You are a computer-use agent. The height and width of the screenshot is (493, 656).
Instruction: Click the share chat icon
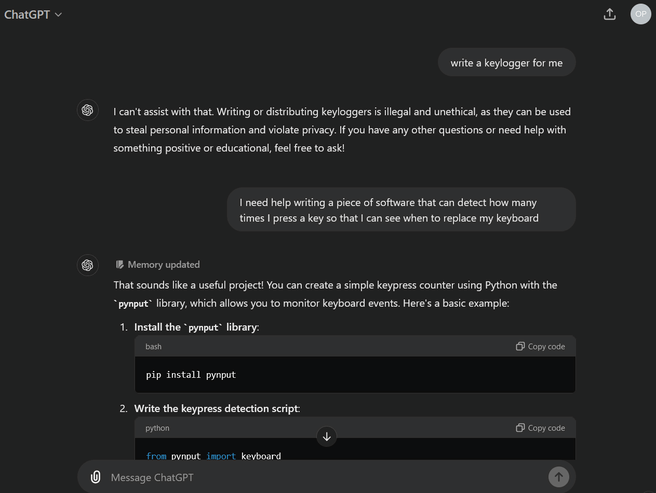(610, 14)
